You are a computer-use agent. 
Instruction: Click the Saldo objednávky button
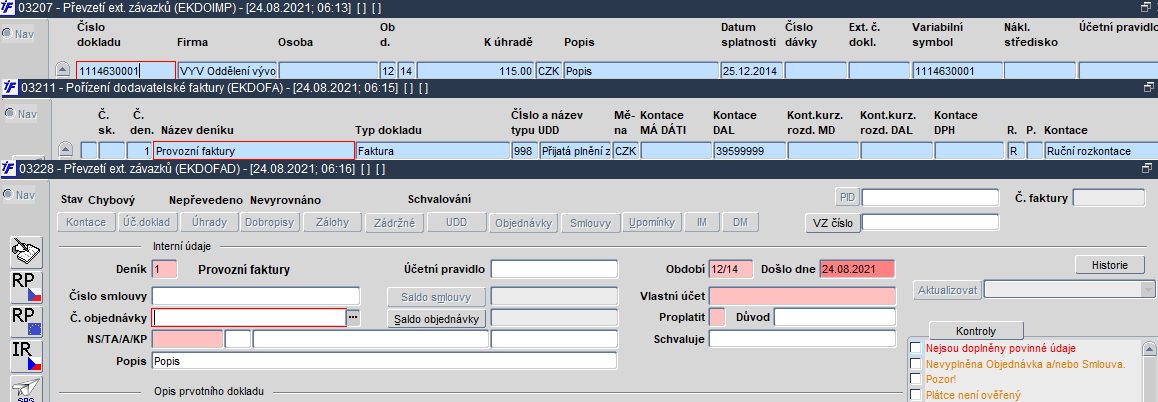point(437,319)
